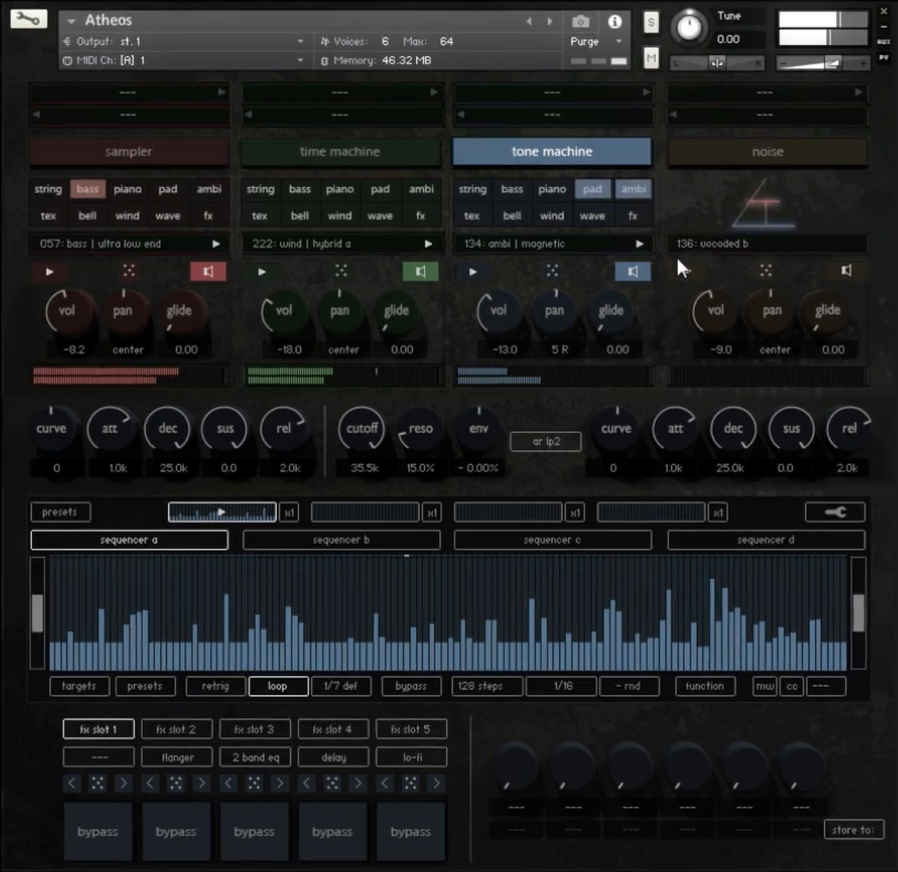Screen dimensions: 898x872
Task: Open the MIDI Ch dropdown
Action: point(184,60)
